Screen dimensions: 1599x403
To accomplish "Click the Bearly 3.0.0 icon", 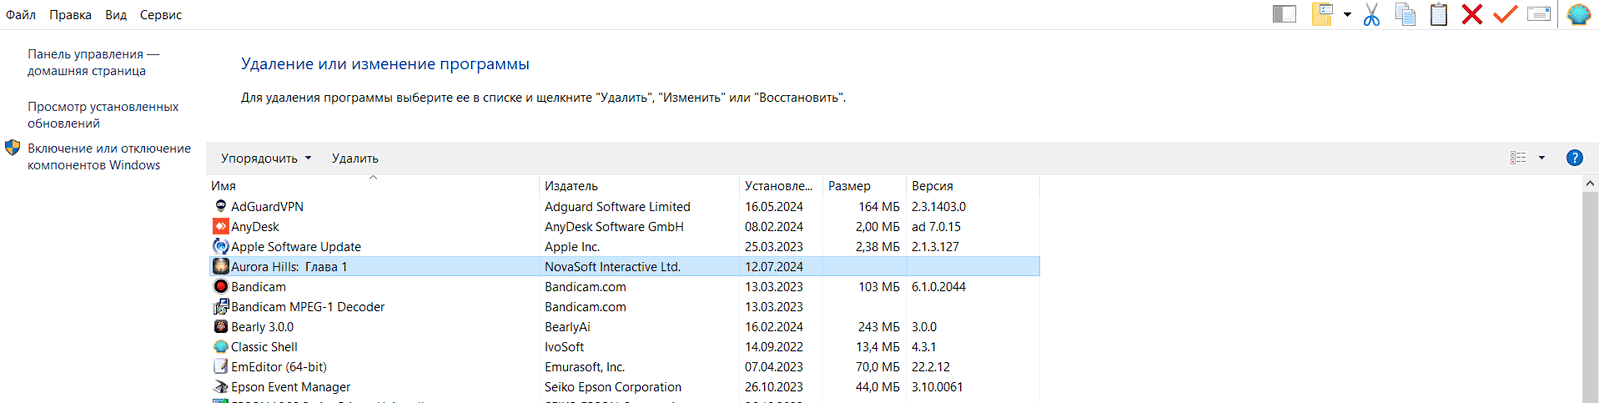I will (x=221, y=326).
